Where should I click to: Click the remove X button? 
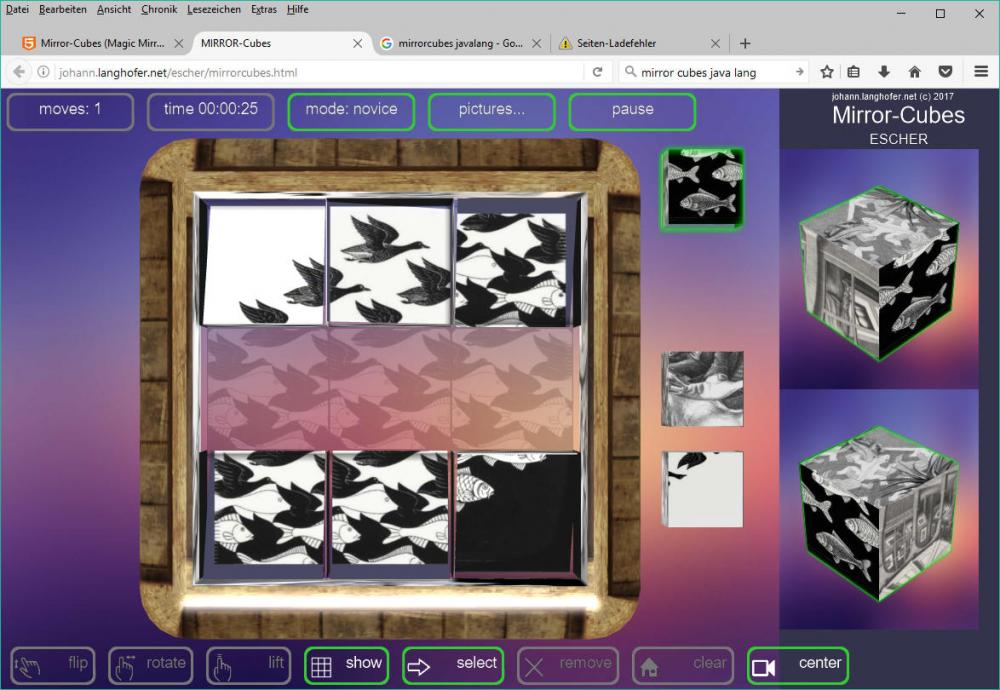[x=568, y=666]
